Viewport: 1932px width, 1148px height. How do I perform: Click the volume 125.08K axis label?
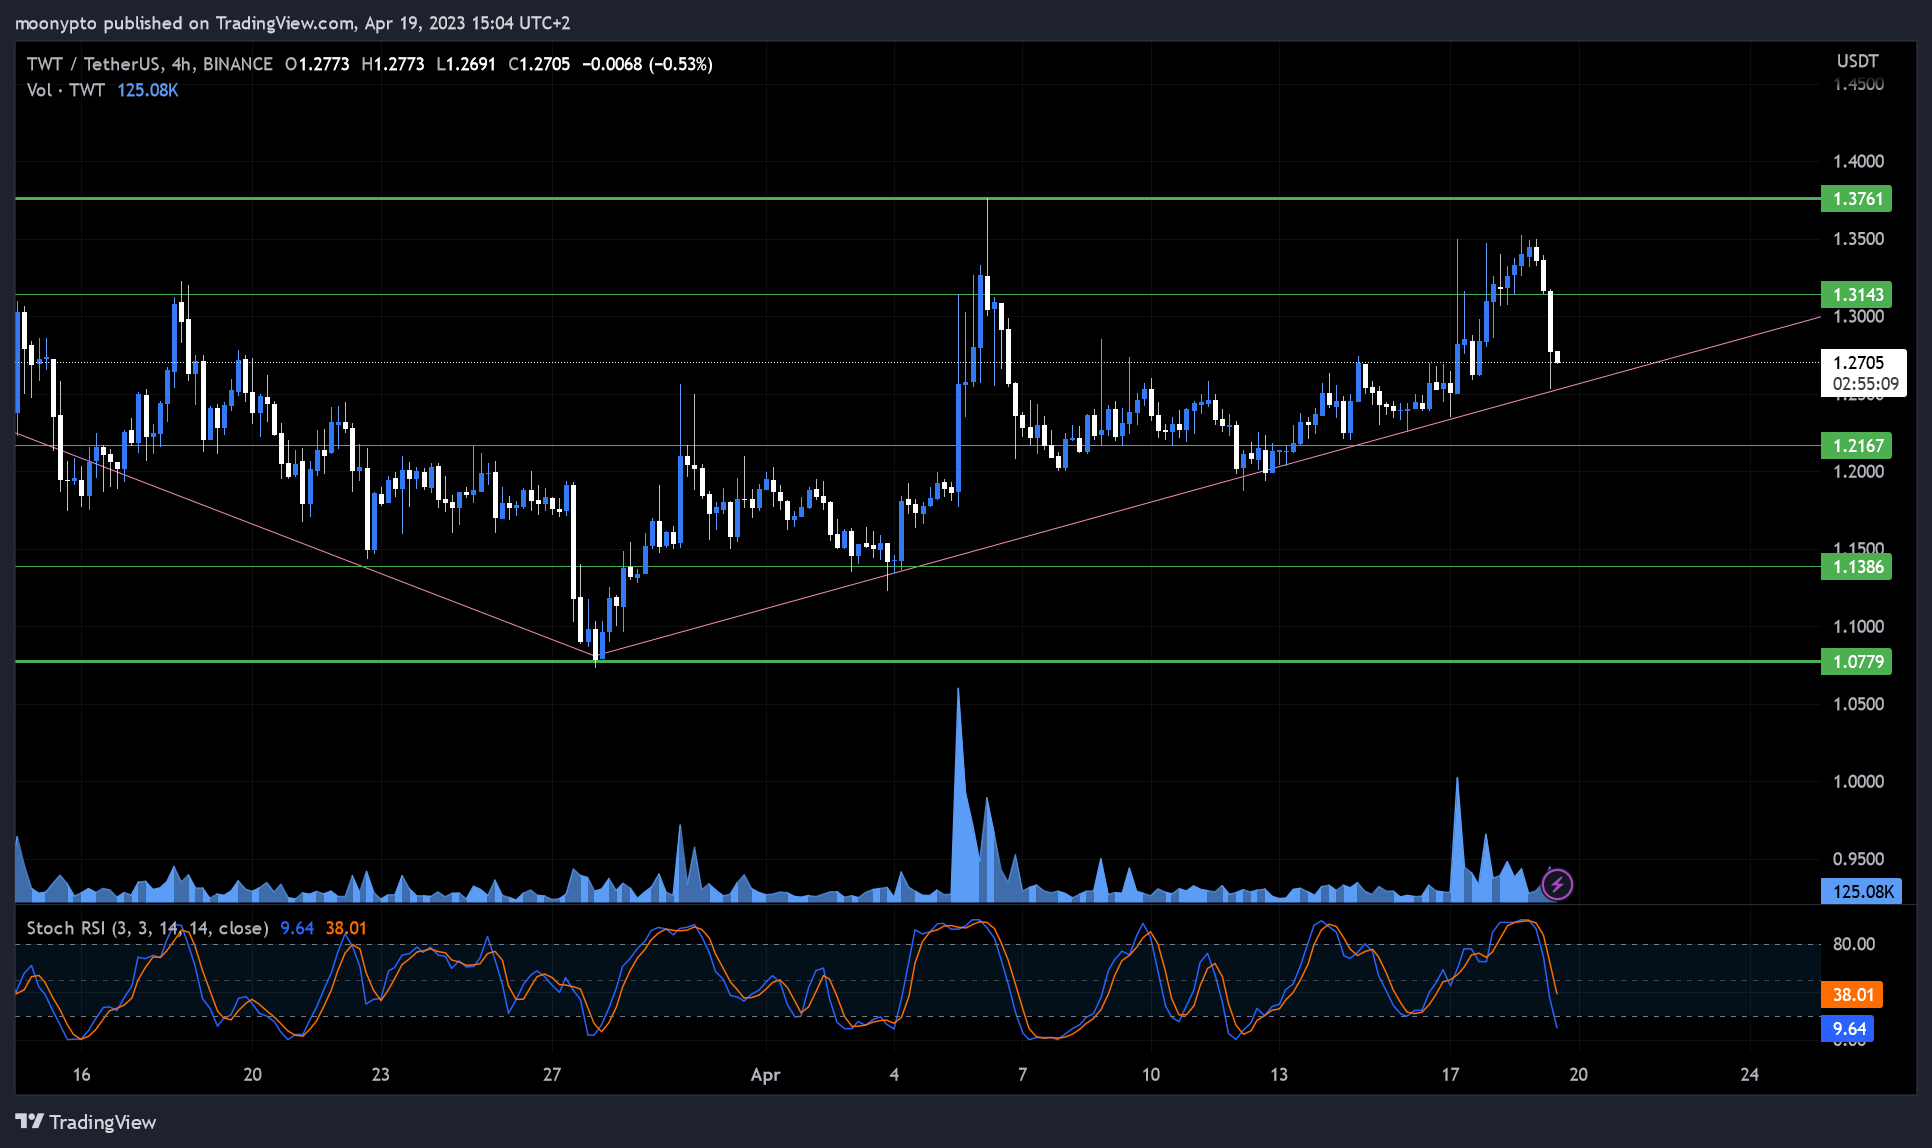[1862, 891]
